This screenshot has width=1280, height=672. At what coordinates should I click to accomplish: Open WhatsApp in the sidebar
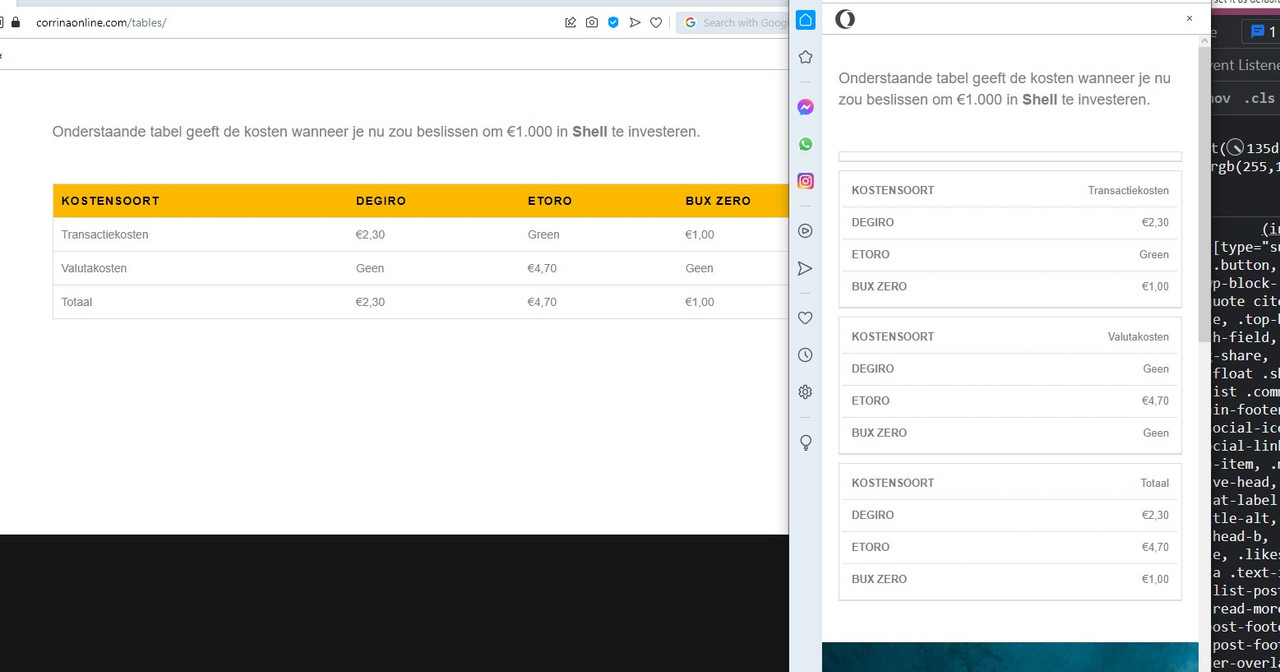805,144
